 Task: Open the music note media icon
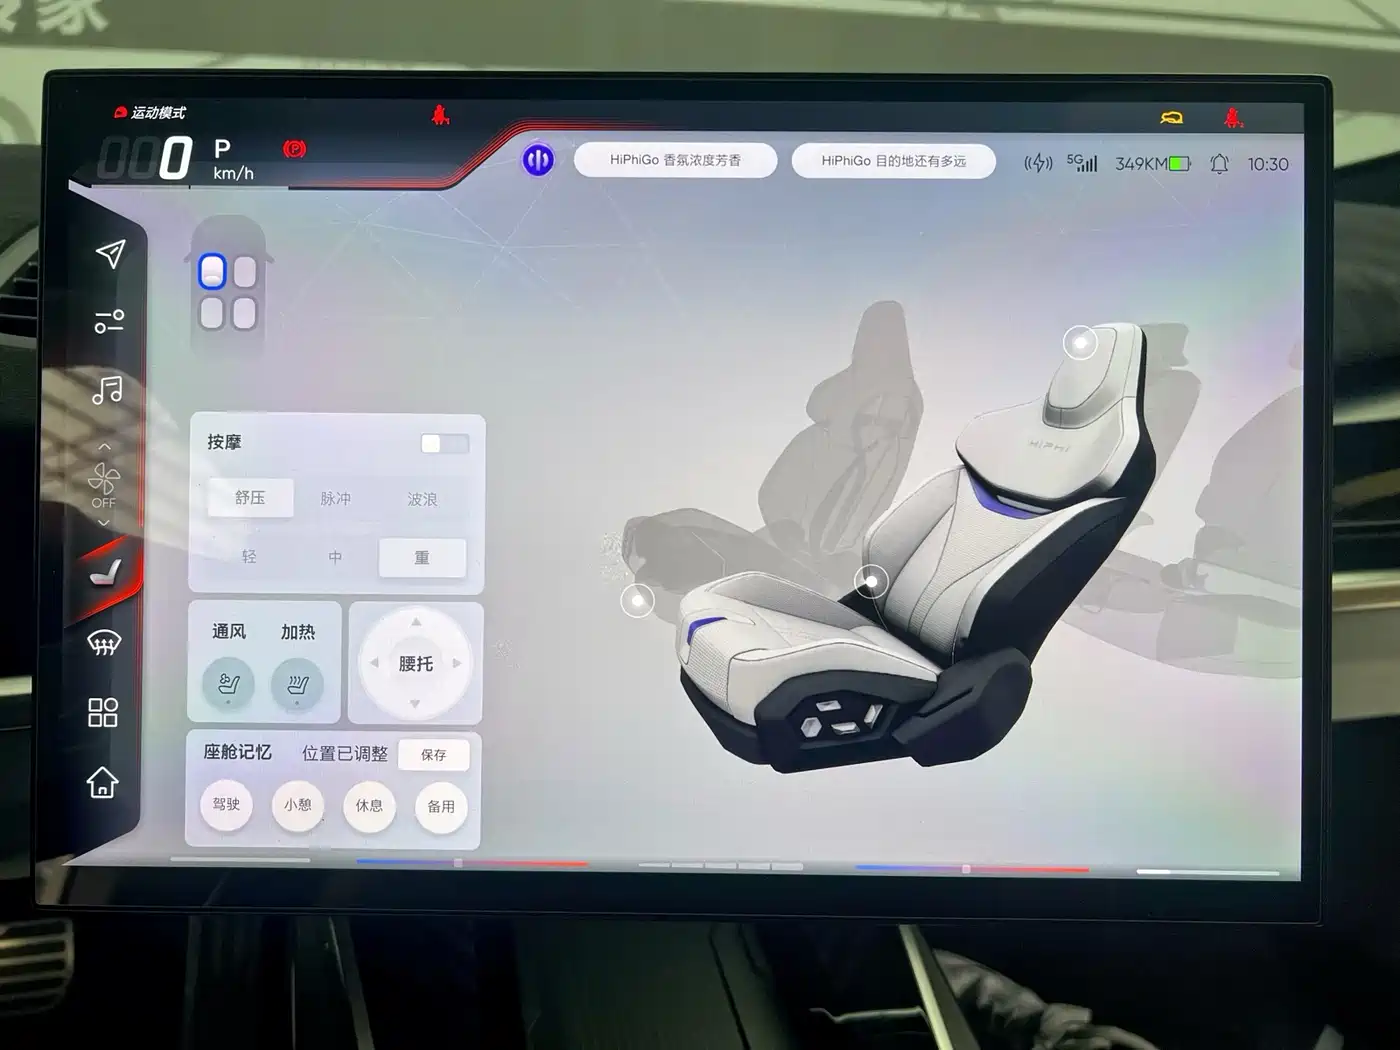[107, 389]
